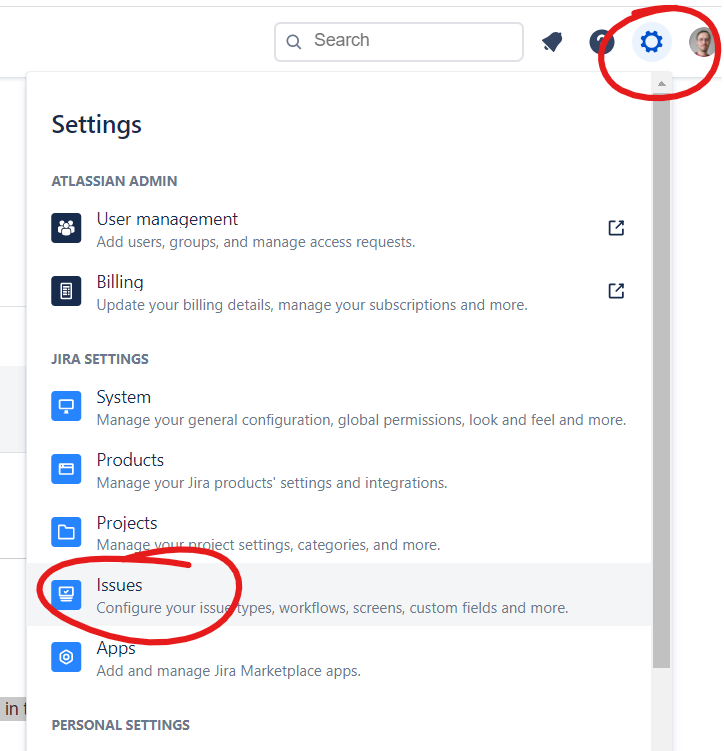The height and width of the screenshot is (751, 724).
Task: Click the 'Update your billing details' description
Action: coord(312,305)
